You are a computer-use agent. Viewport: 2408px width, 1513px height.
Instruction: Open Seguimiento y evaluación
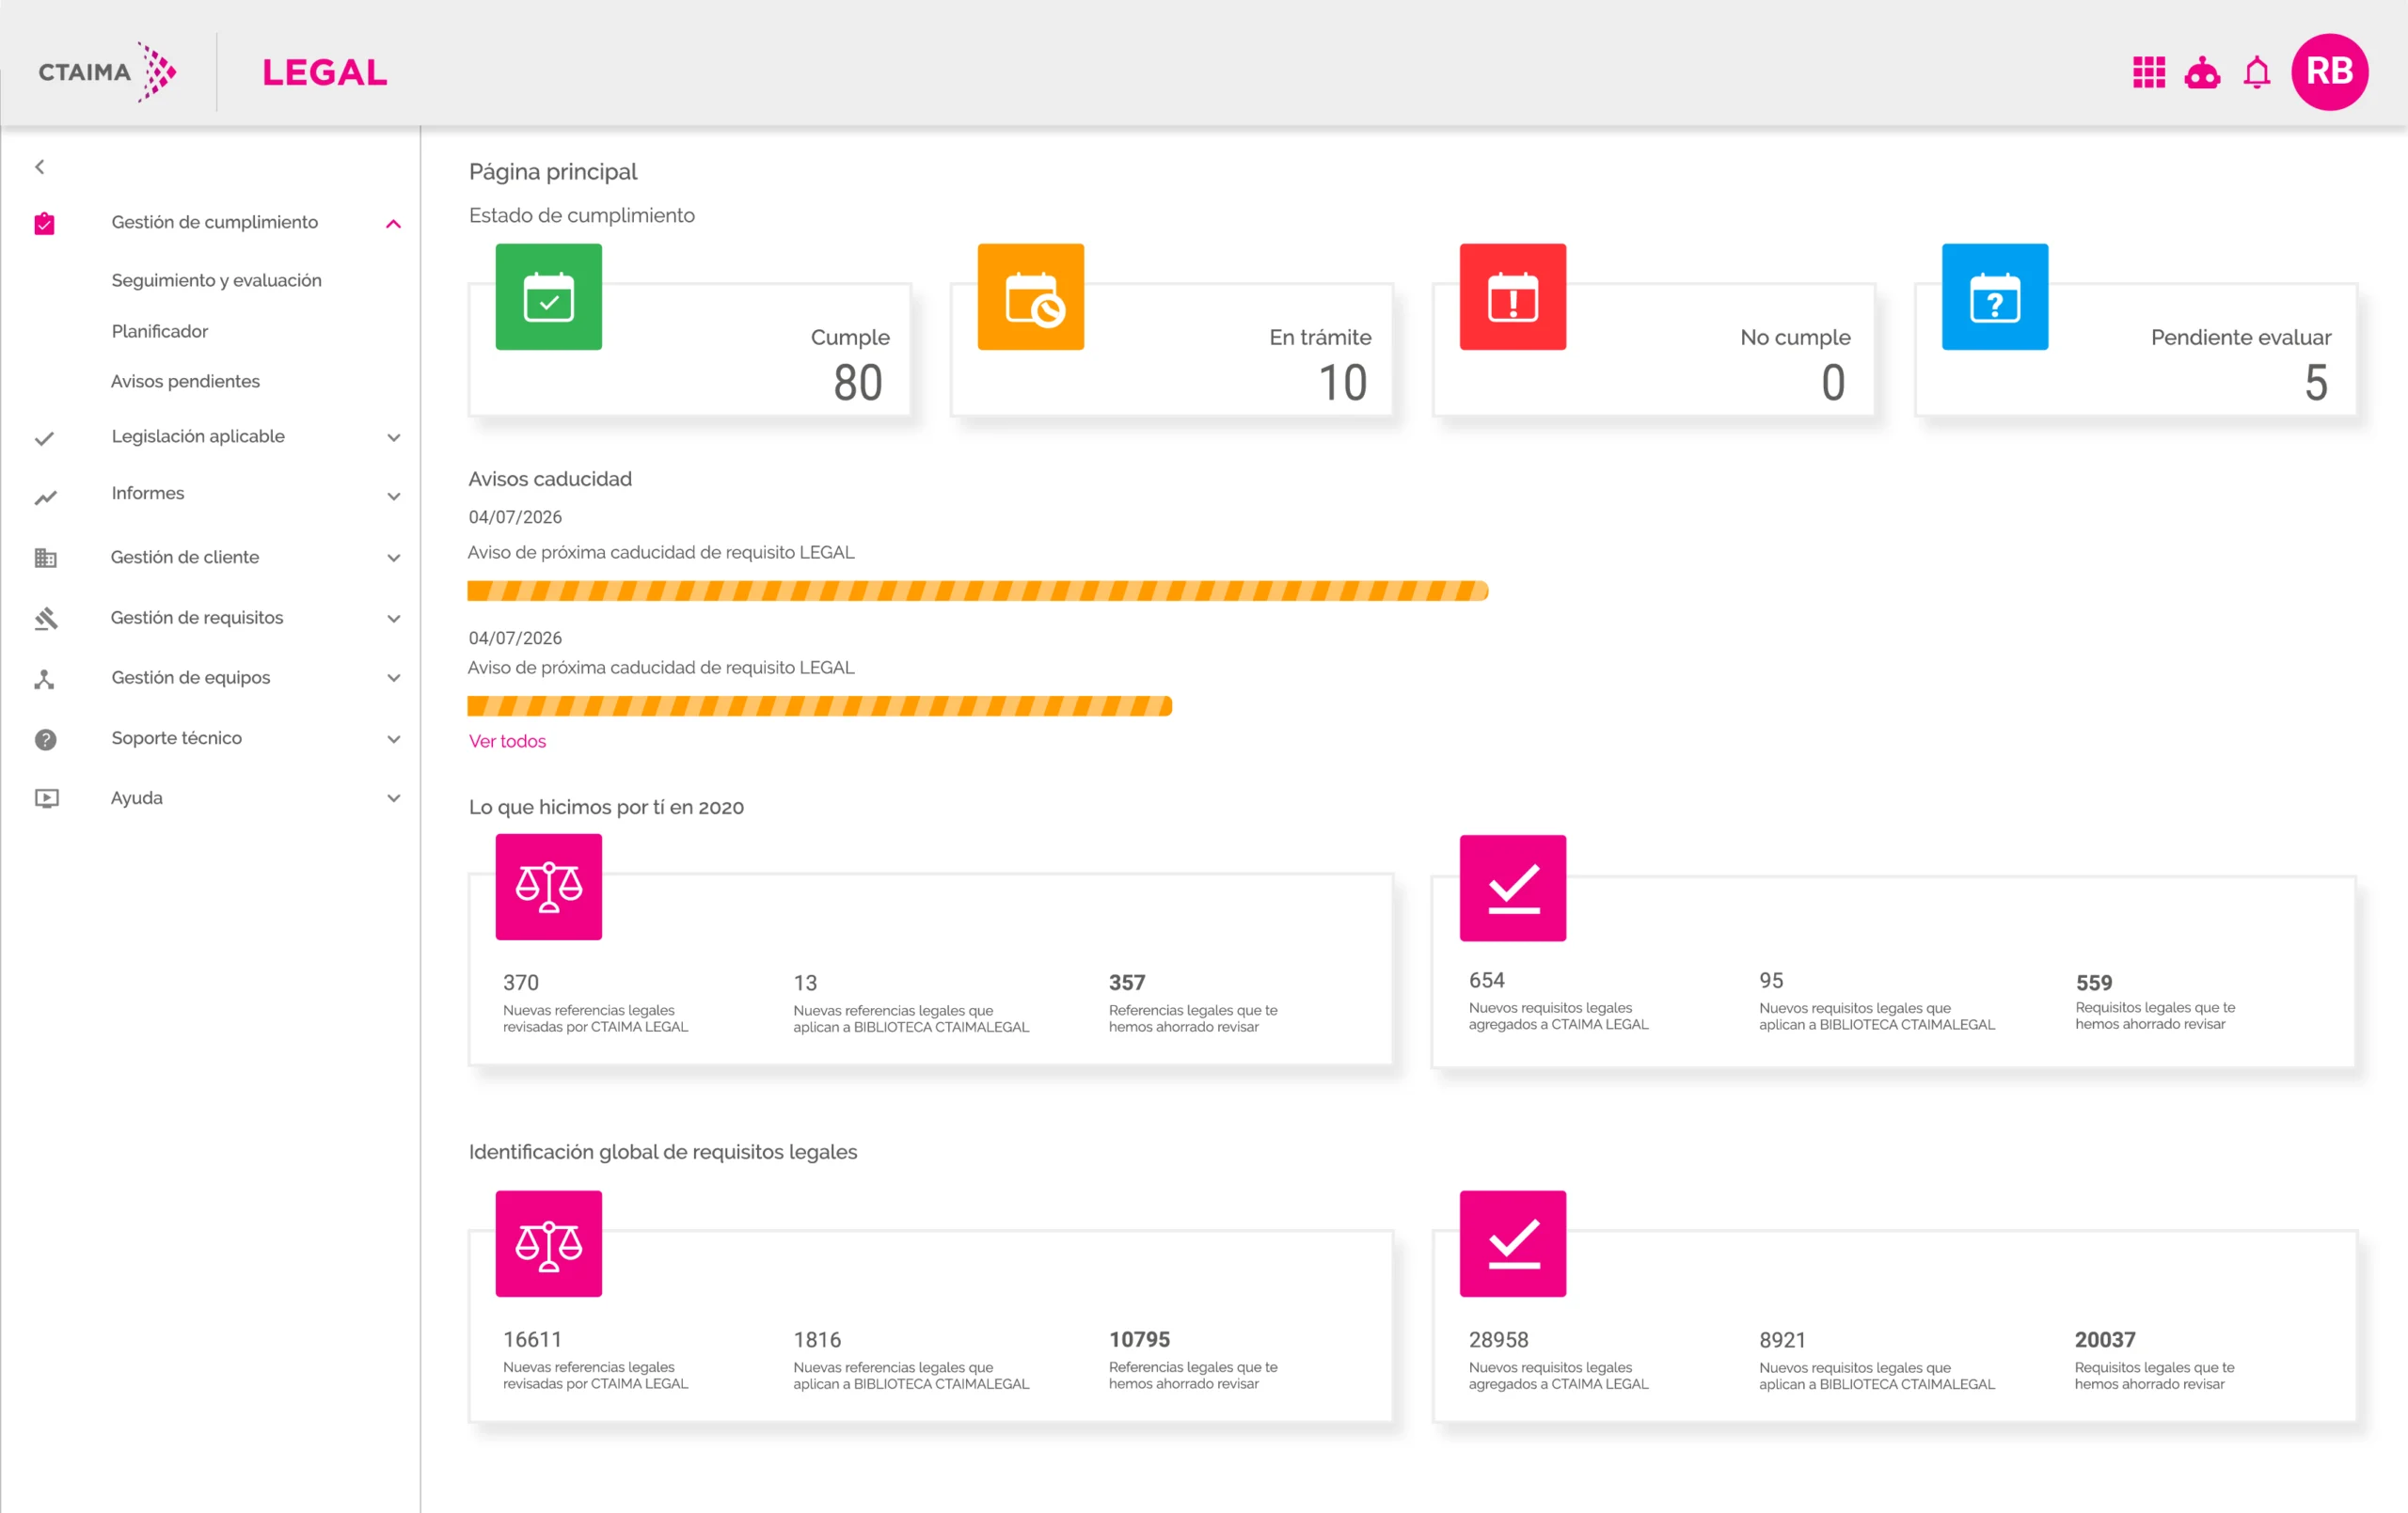(x=216, y=280)
